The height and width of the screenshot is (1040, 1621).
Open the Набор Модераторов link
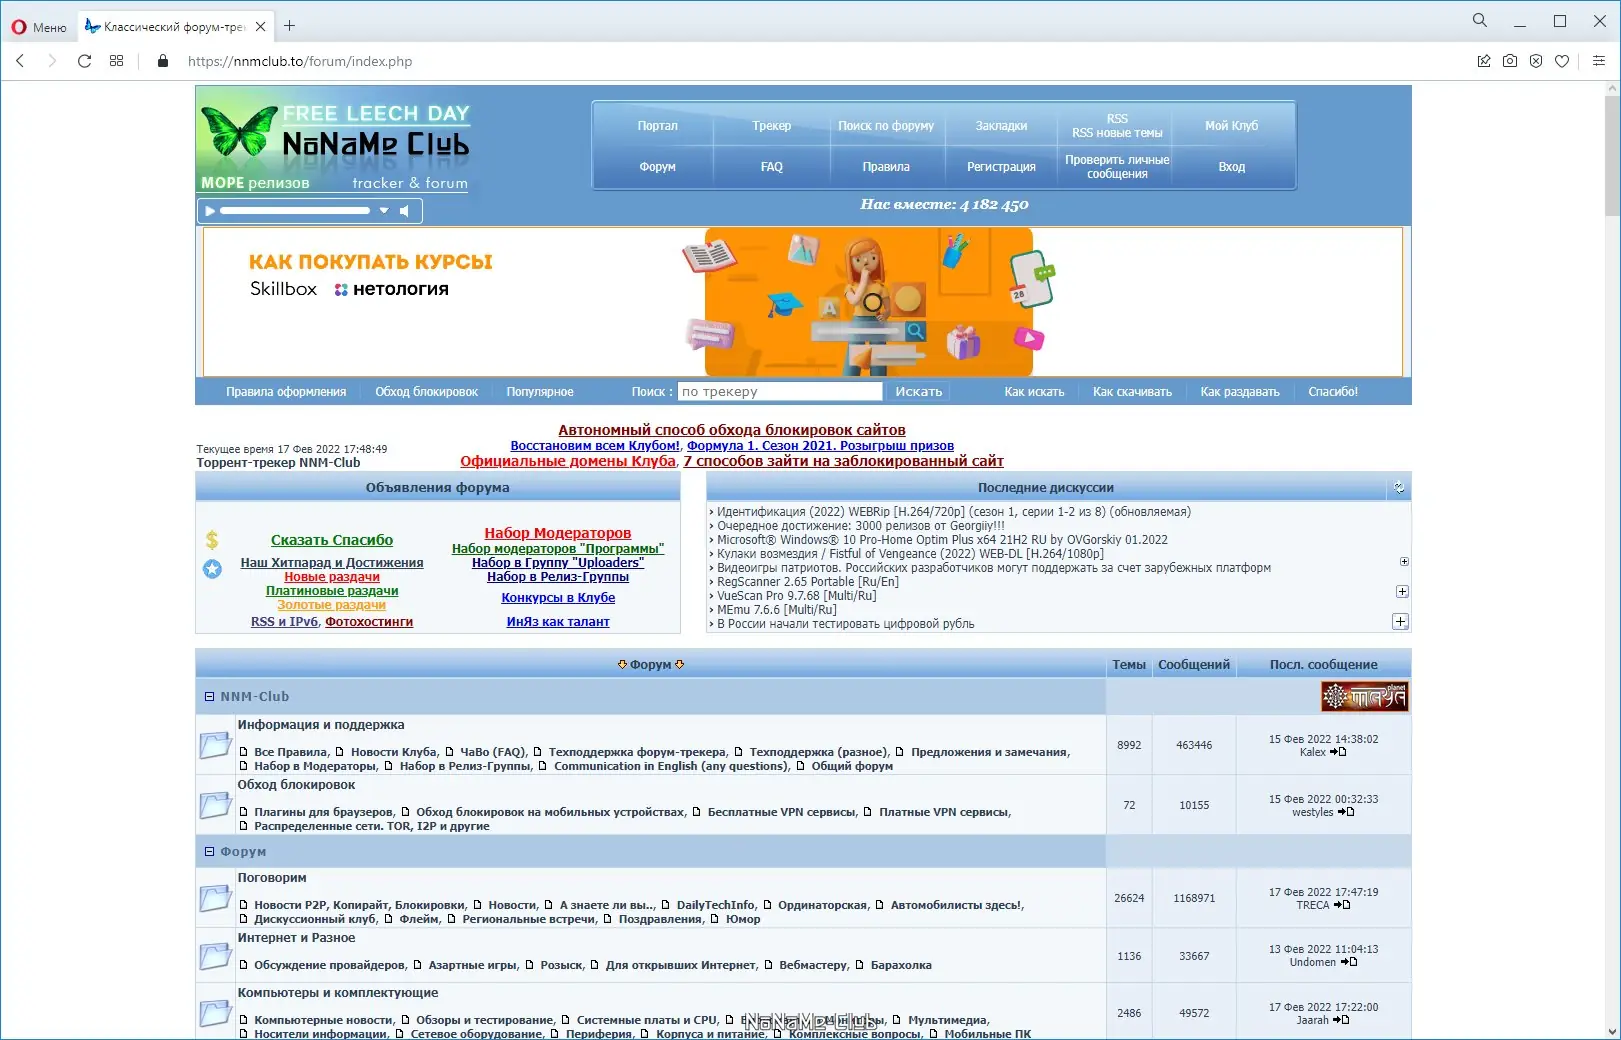tap(558, 533)
